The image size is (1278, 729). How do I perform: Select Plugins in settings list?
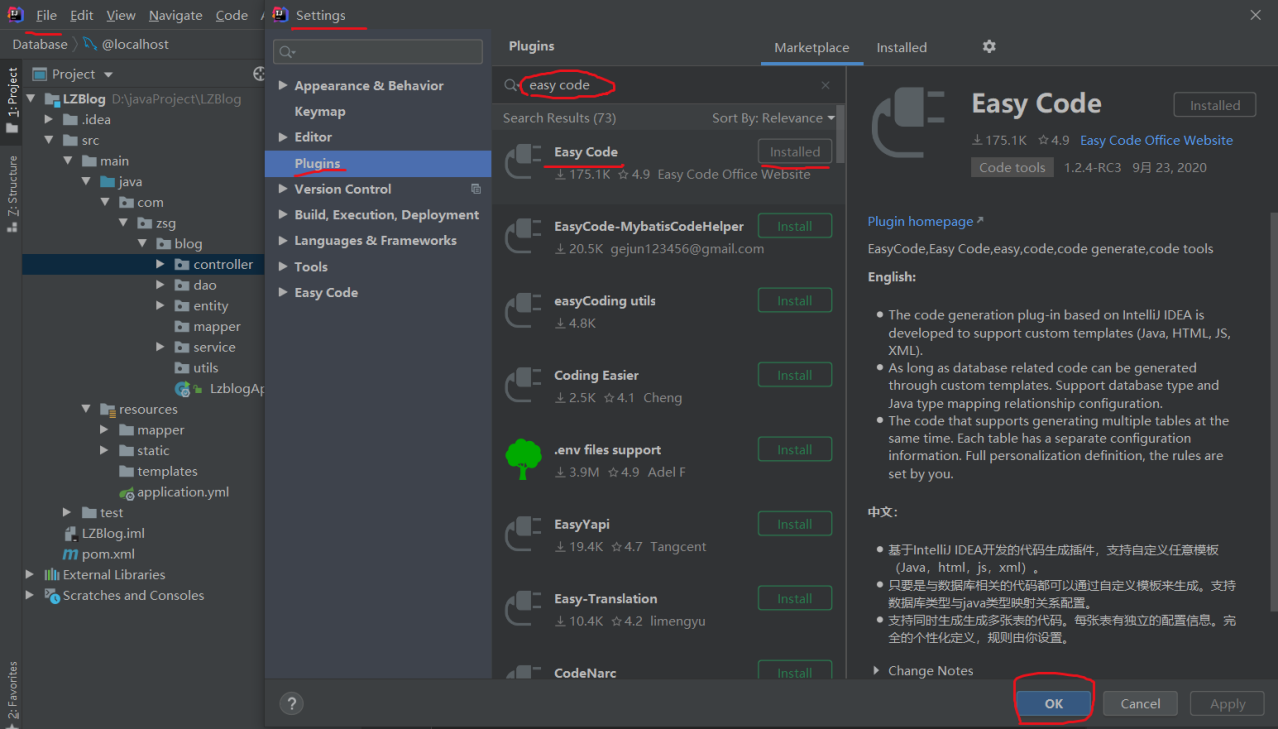pos(378,163)
